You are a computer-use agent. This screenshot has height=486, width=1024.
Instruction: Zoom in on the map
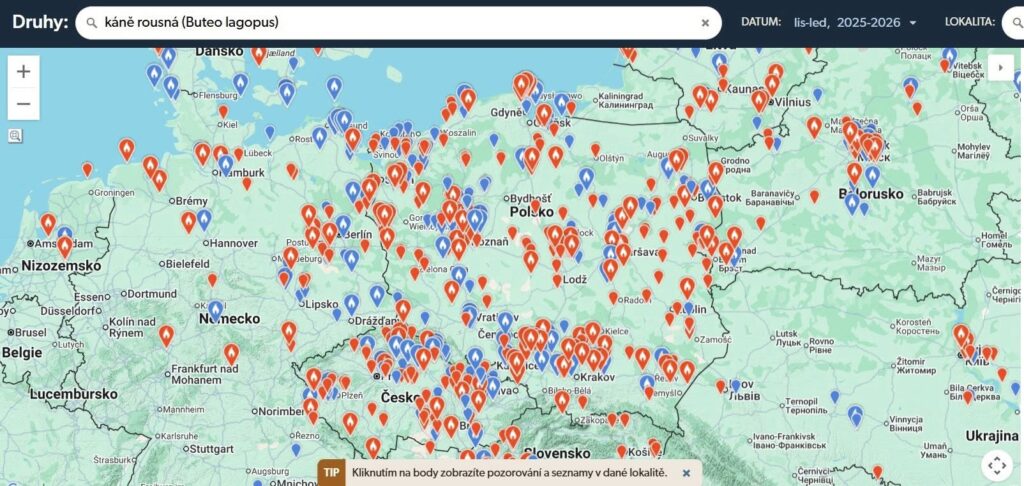24,71
